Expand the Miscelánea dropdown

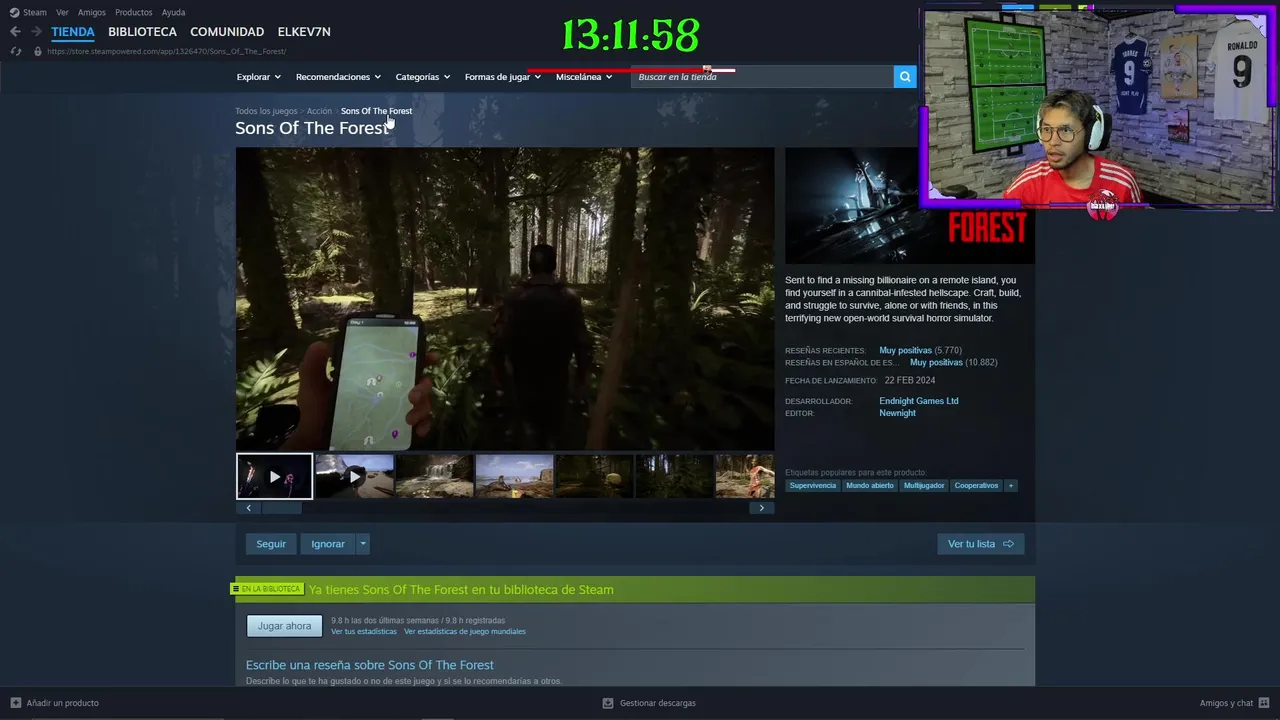click(x=584, y=77)
